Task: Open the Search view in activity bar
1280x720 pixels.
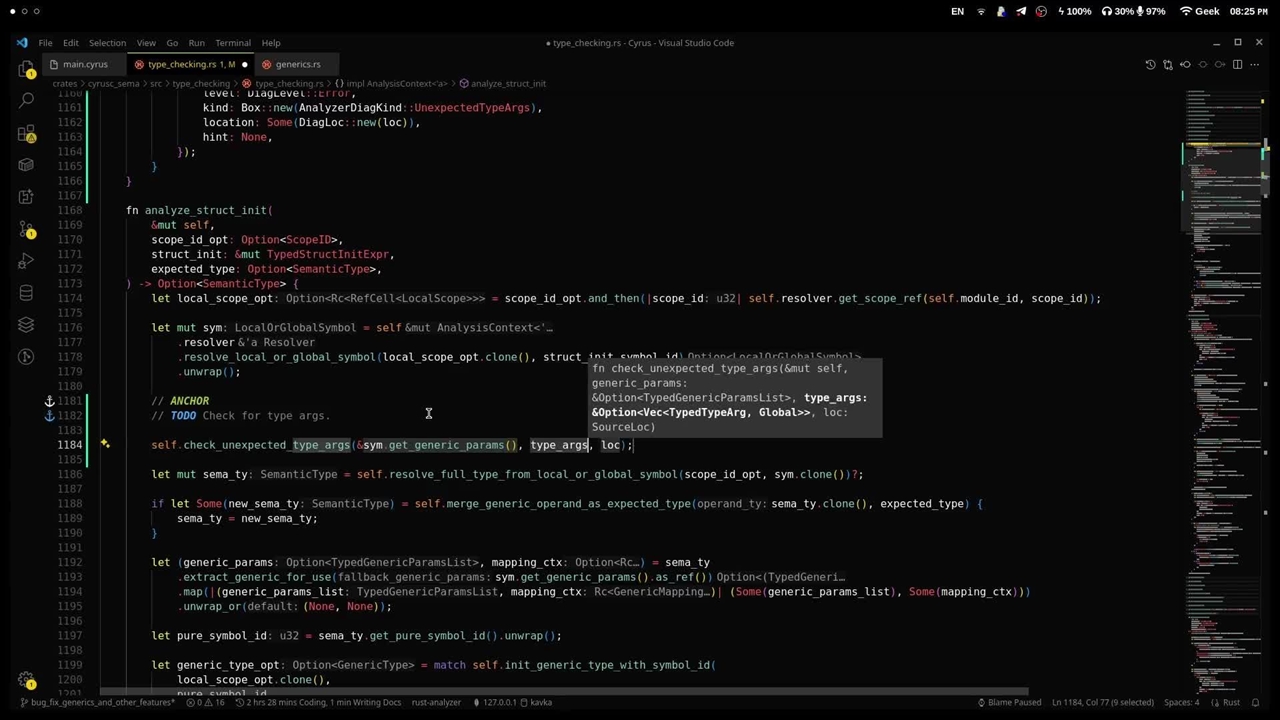Action: 26,101
